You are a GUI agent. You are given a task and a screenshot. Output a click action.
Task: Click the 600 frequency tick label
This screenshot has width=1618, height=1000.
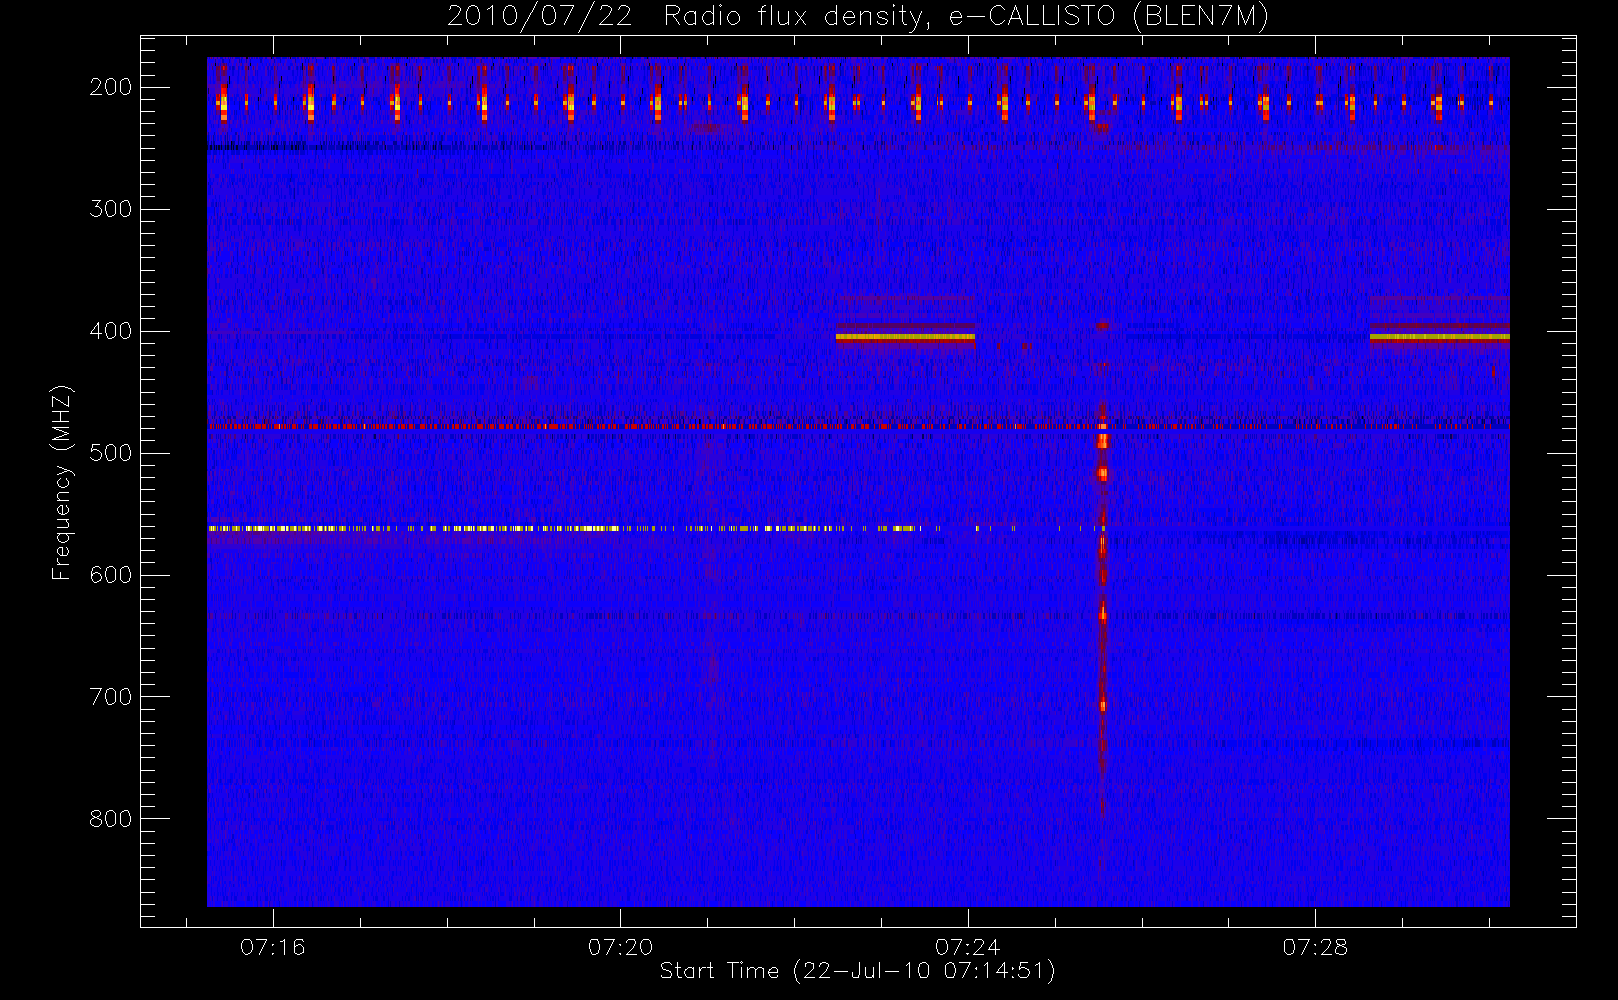click(x=111, y=575)
